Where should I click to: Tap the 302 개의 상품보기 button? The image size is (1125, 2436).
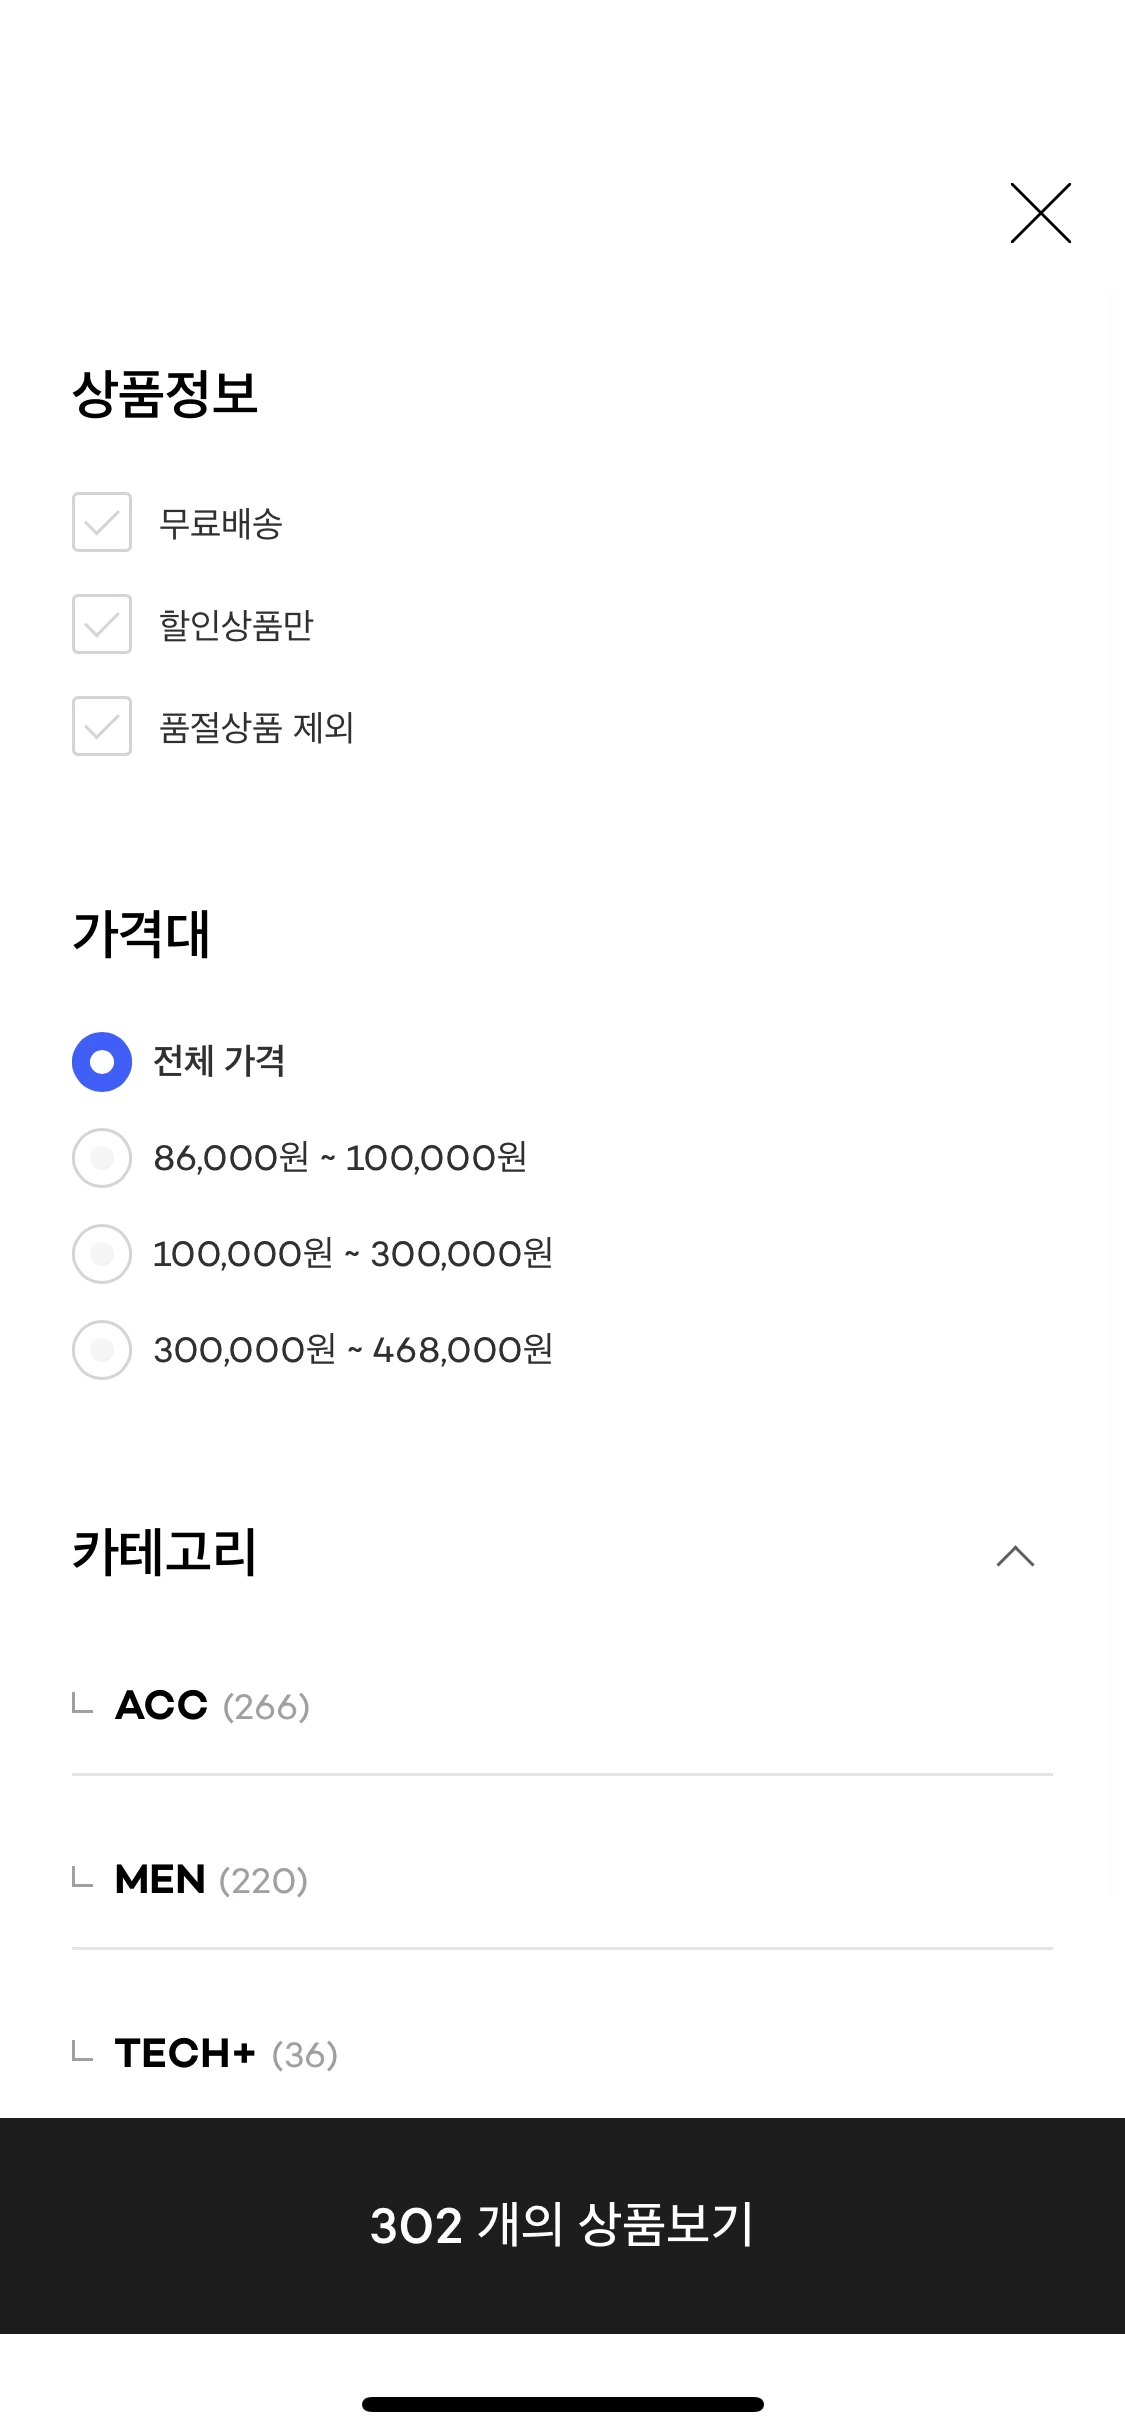(562, 2226)
